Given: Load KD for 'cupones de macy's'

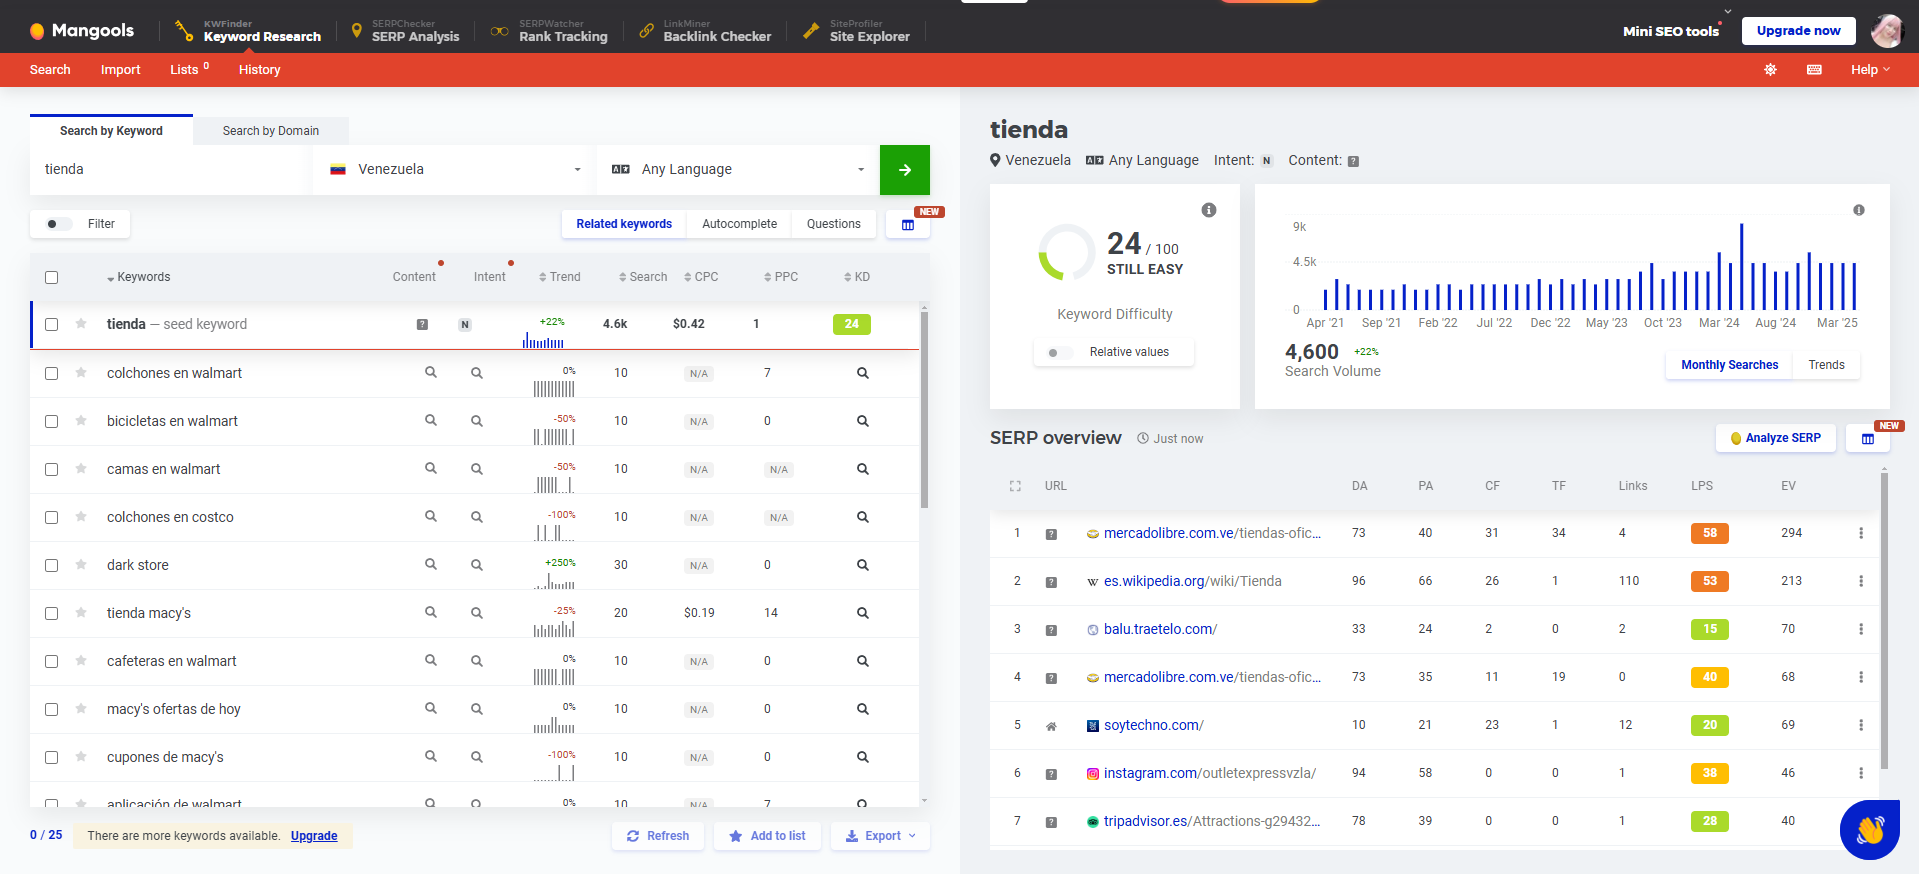Looking at the screenshot, I should 862,757.
